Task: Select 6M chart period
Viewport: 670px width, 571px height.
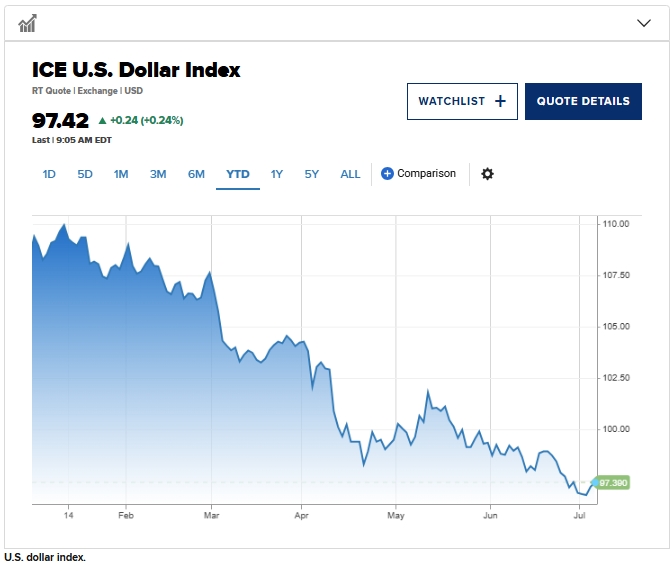Action: pos(196,174)
